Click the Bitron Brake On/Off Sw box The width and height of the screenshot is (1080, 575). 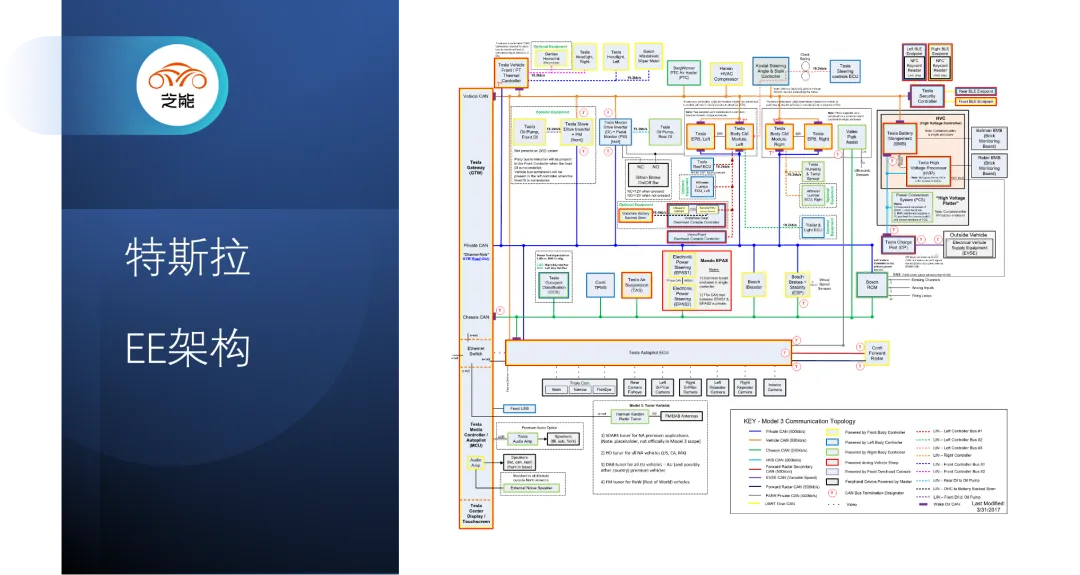[648, 177]
